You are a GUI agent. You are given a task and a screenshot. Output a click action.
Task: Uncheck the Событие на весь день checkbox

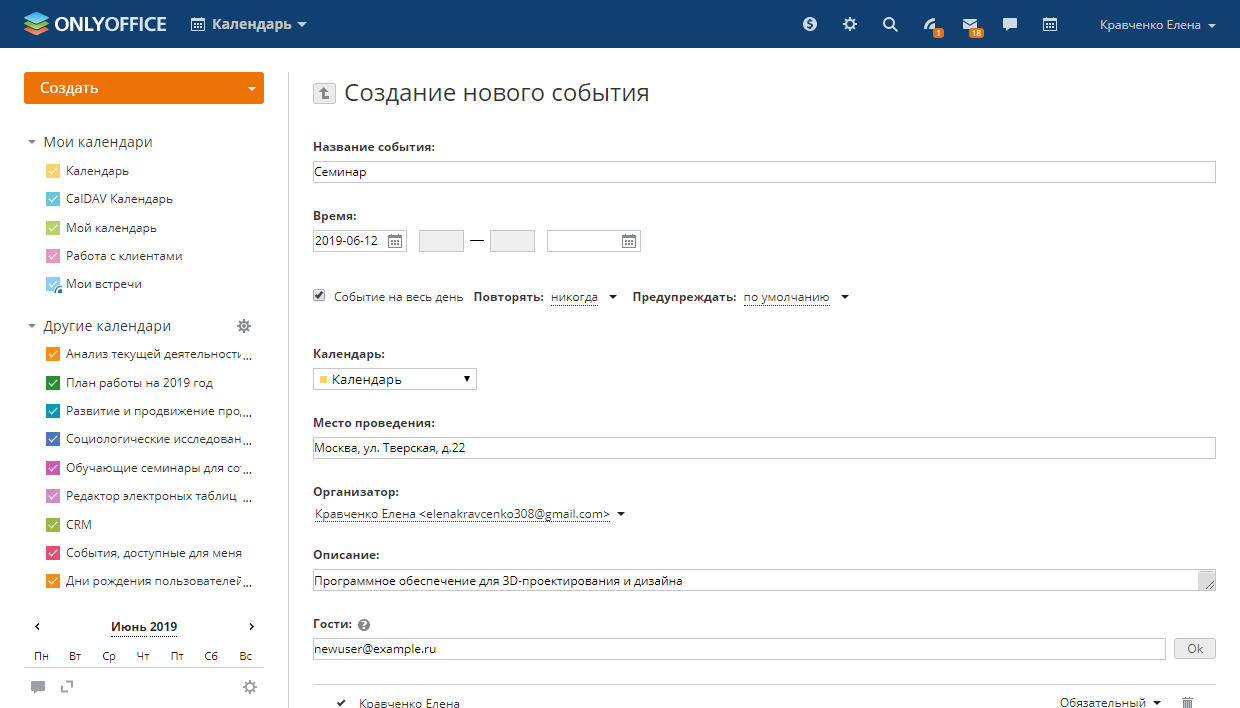[x=319, y=296]
